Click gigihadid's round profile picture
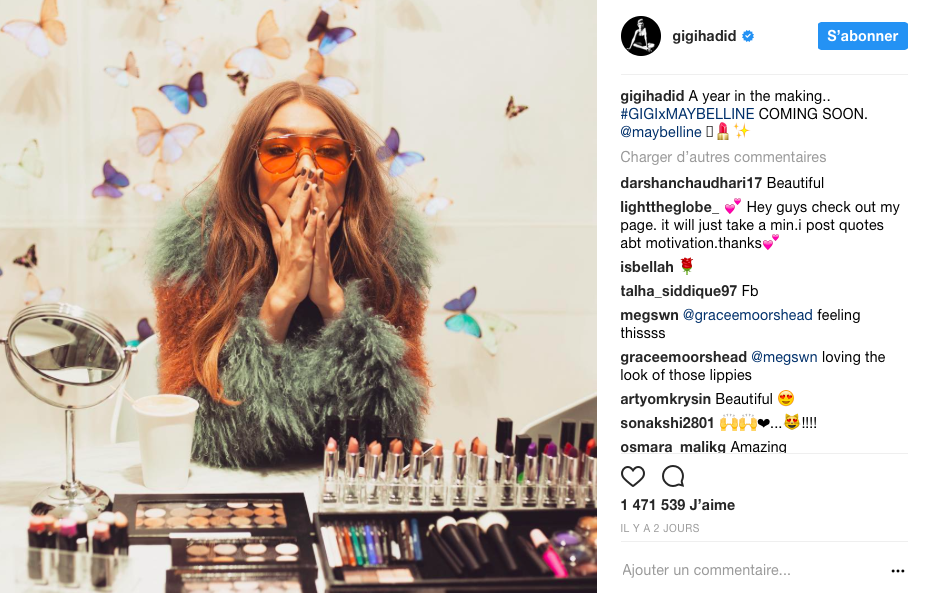The height and width of the screenshot is (593, 930). [641, 36]
